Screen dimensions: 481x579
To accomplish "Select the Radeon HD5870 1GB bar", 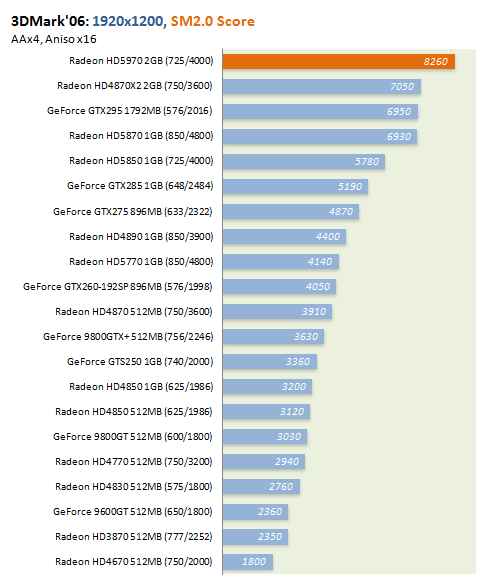I will [x=320, y=136].
